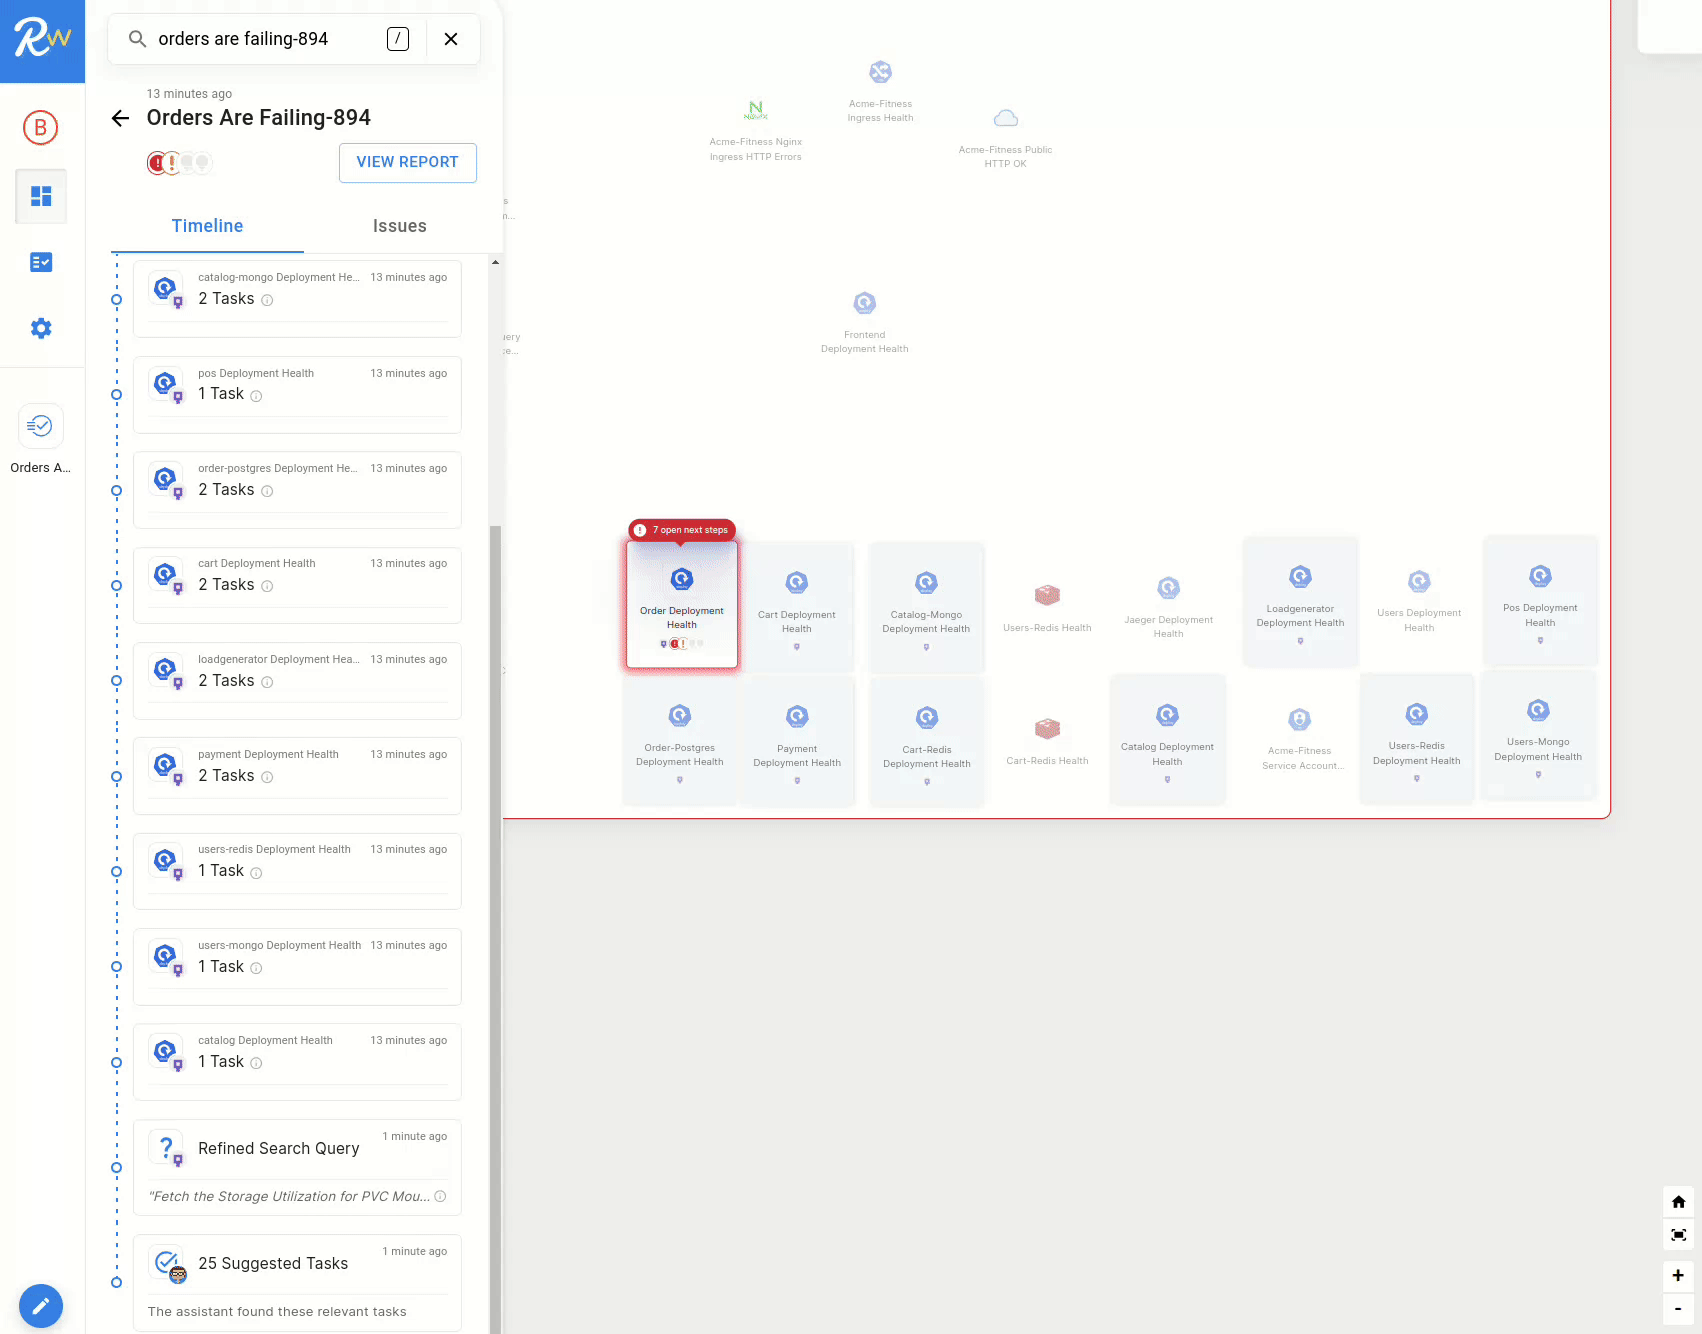Fit the map to screen

coord(1677,1236)
